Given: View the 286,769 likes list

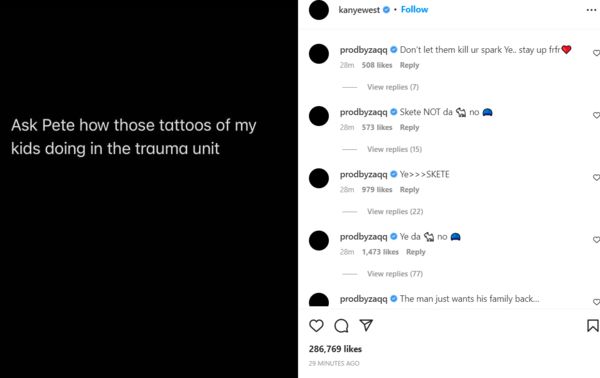Looking at the screenshot, I should [x=335, y=349].
